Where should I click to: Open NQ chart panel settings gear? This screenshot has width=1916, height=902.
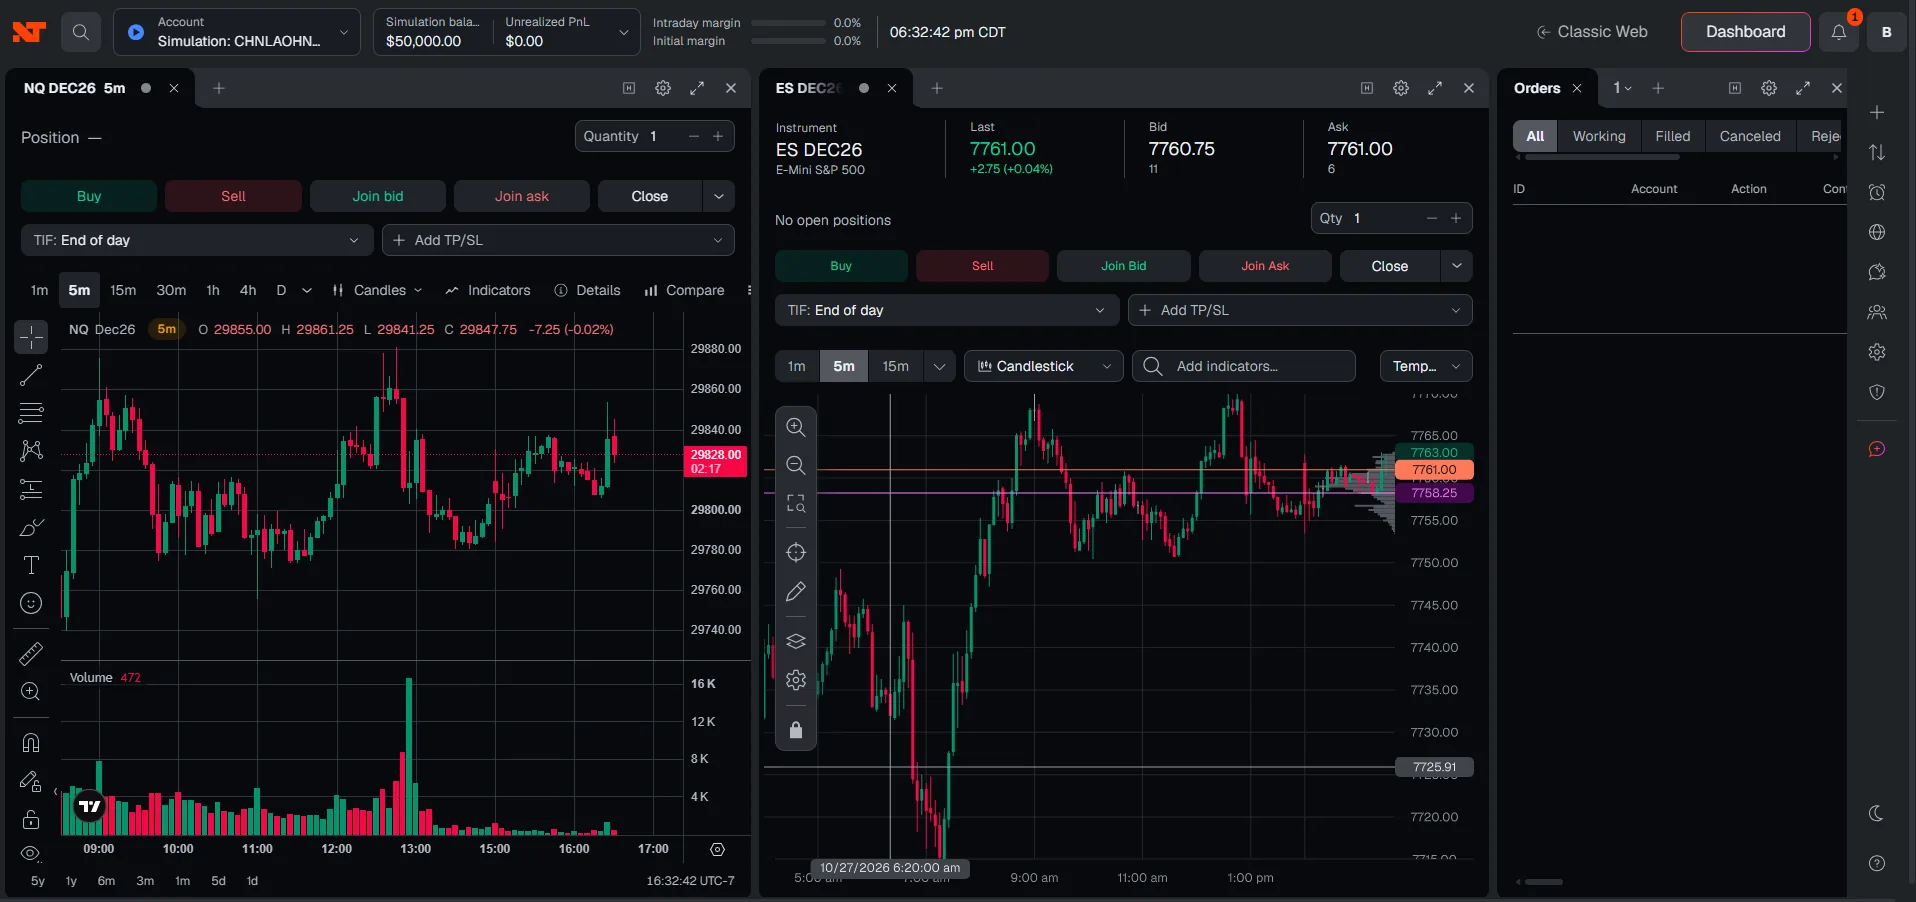coord(663,88)
